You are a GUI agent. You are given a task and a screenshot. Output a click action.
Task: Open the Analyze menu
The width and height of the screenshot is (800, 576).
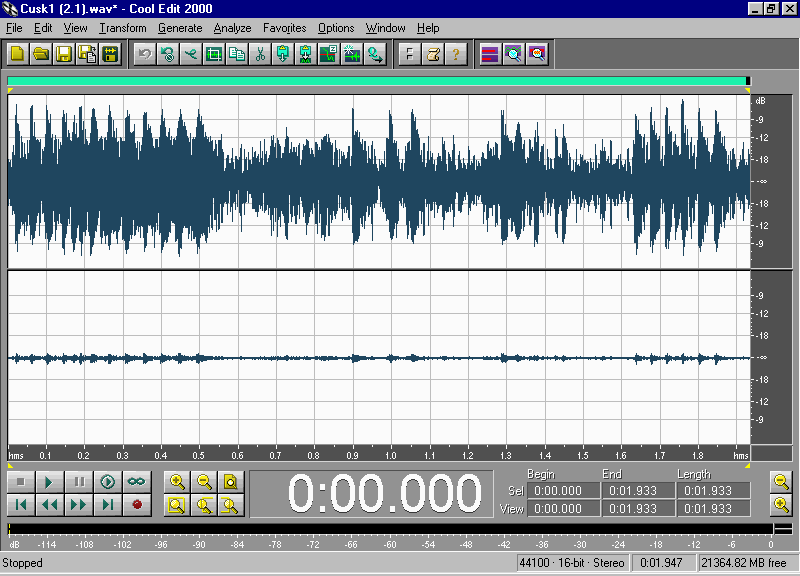pos(232,28)
